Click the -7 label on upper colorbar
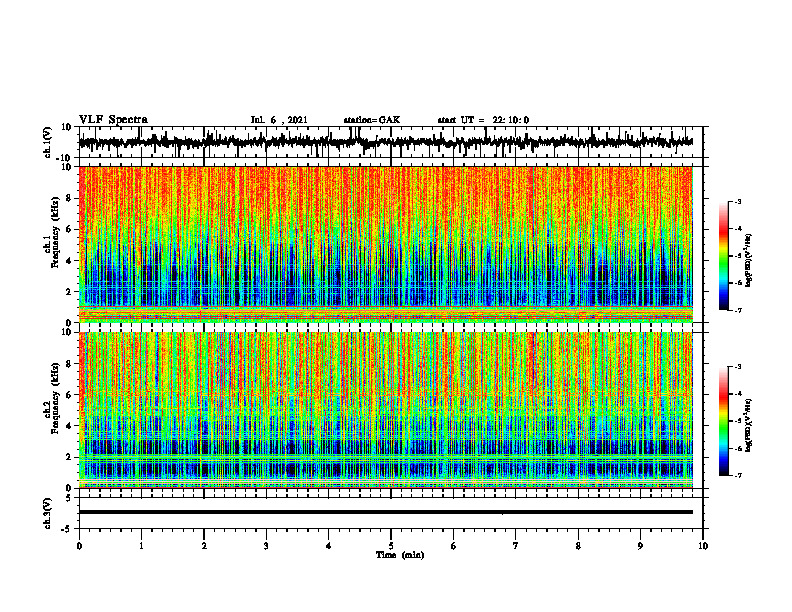 click(x=737, y=310)
